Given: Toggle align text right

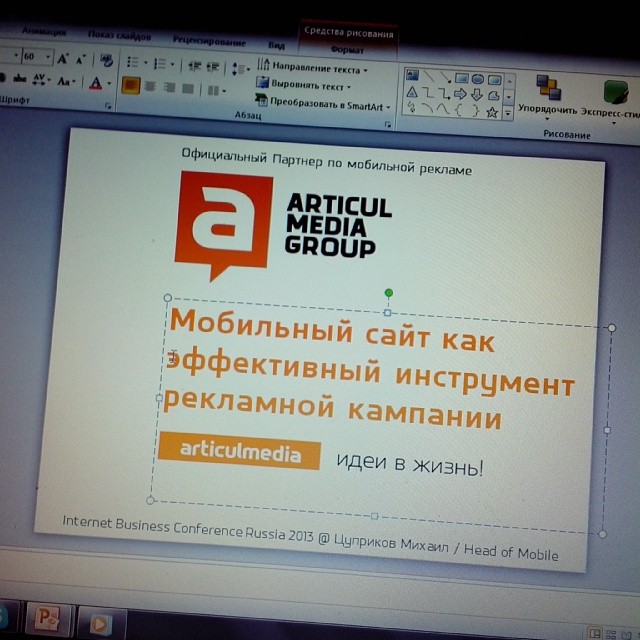Looking at the screenshot, I should pyautogui.click(x=169, y=87).
